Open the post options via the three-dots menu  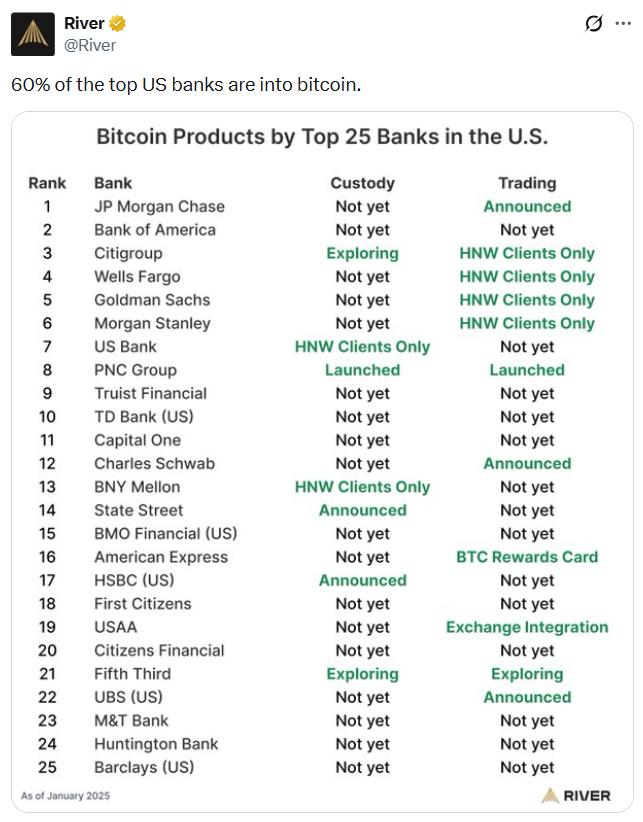point(624,22)
